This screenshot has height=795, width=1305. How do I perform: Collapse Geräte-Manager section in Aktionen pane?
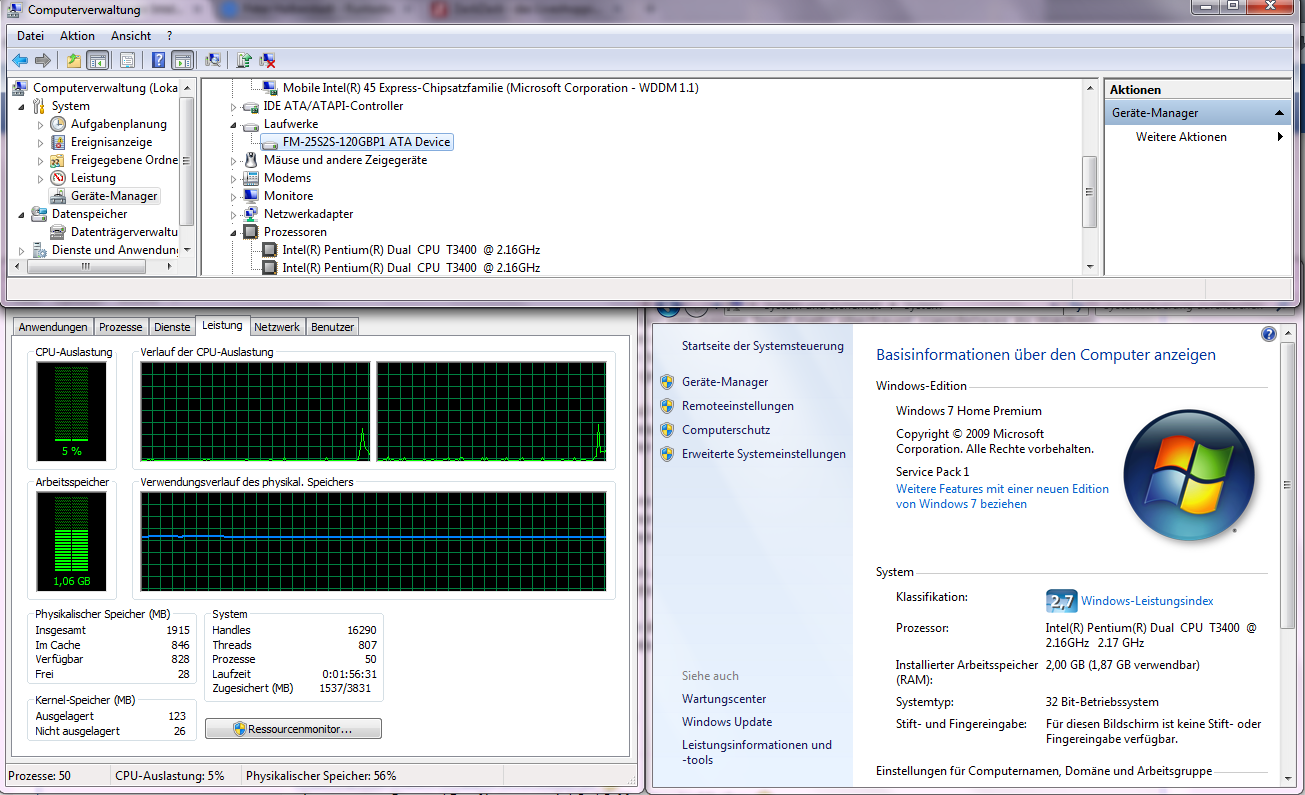click(x=1280, y=113)
